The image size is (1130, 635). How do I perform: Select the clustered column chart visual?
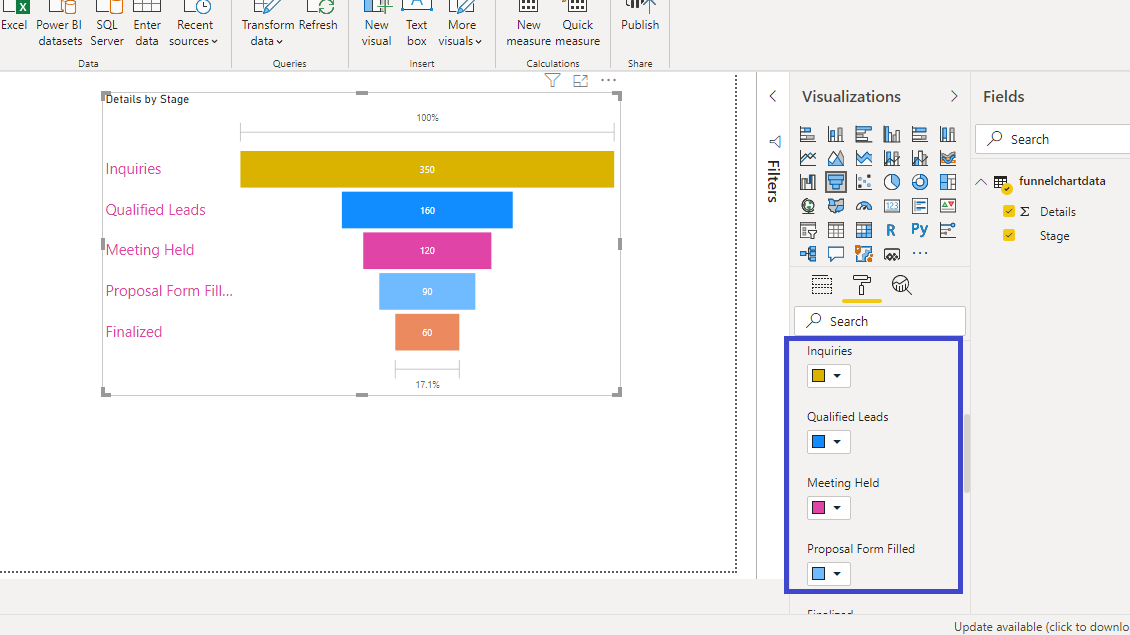[x=891, y=134]
